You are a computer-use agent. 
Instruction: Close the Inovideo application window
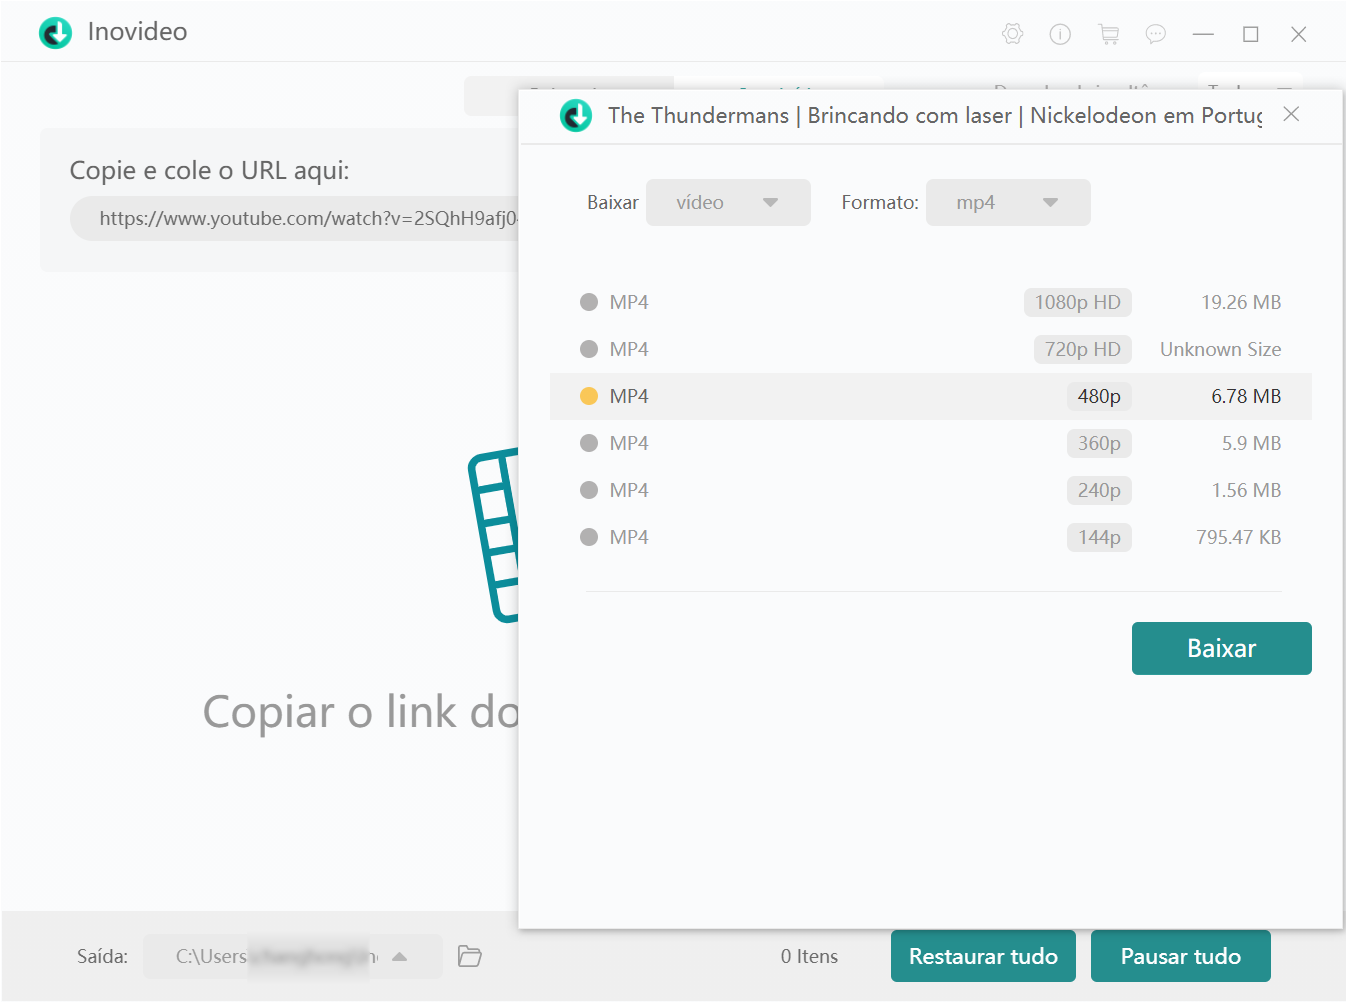pos(1298,34)
